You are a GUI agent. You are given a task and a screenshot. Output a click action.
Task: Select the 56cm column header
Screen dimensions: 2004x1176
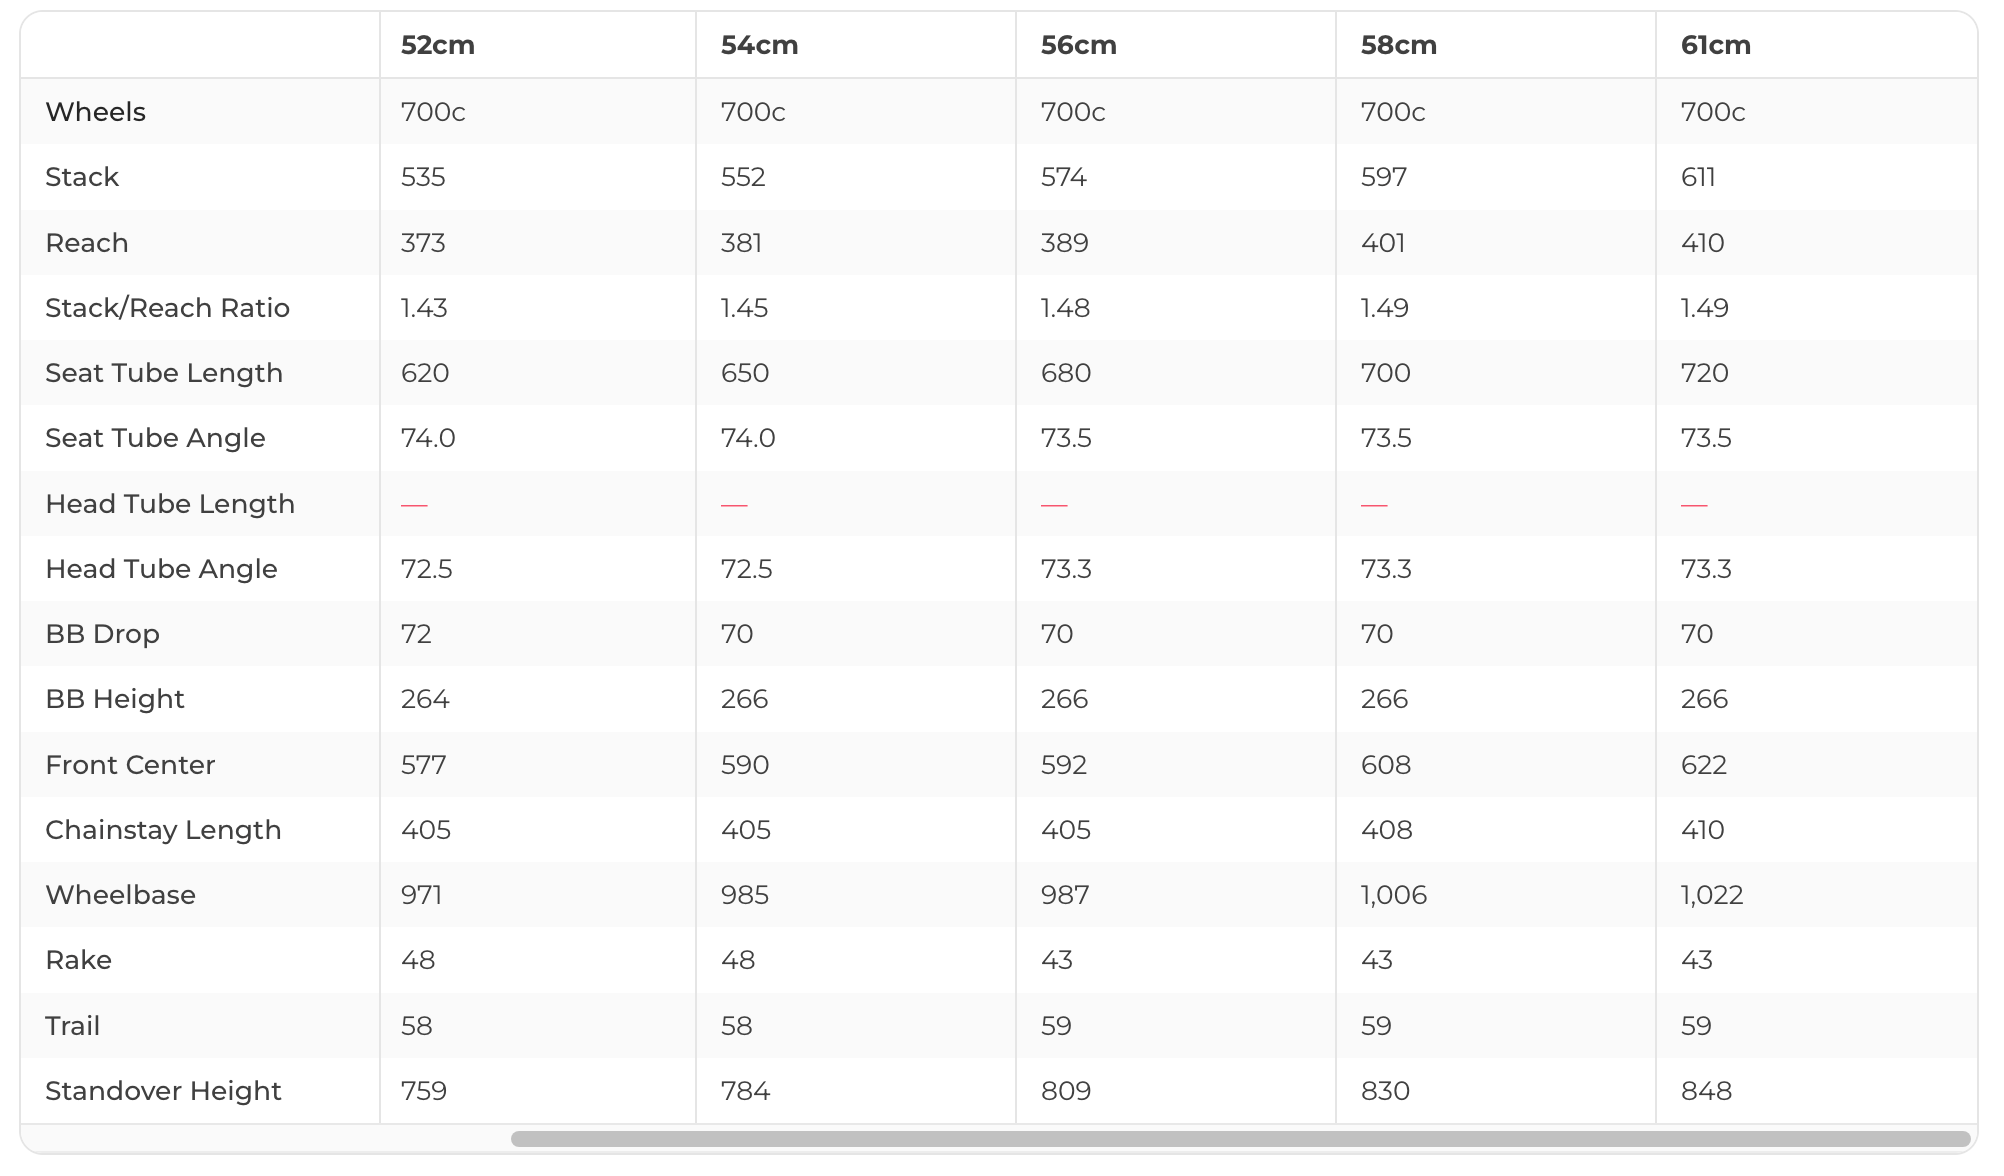pyautogui.click(x=1078, y=45)
